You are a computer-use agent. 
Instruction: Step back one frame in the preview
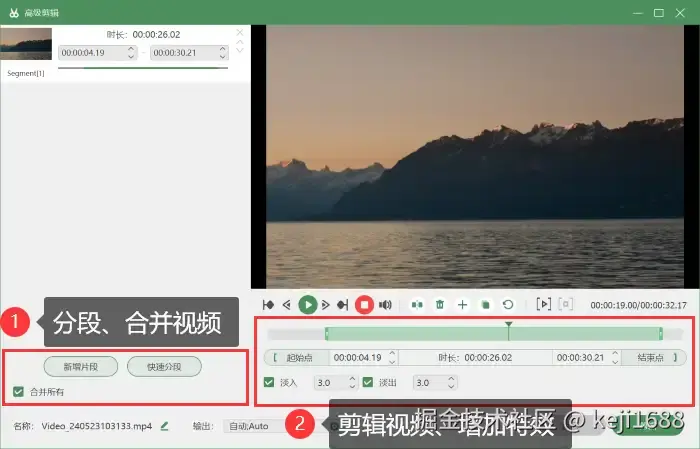[x=287, y=305]
